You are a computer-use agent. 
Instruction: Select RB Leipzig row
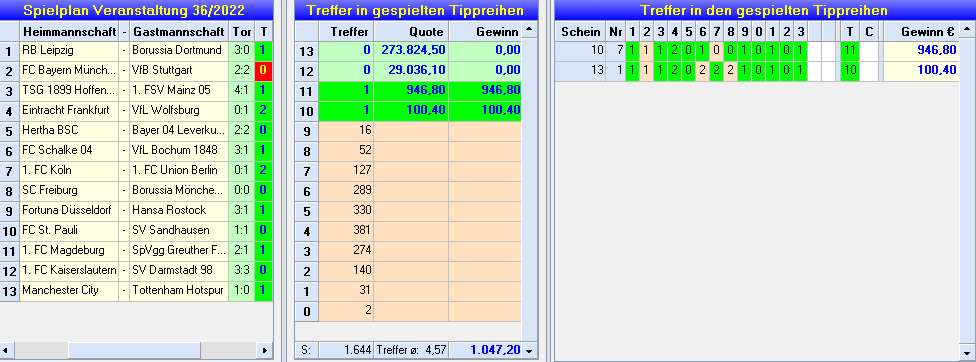pos(136,50)
